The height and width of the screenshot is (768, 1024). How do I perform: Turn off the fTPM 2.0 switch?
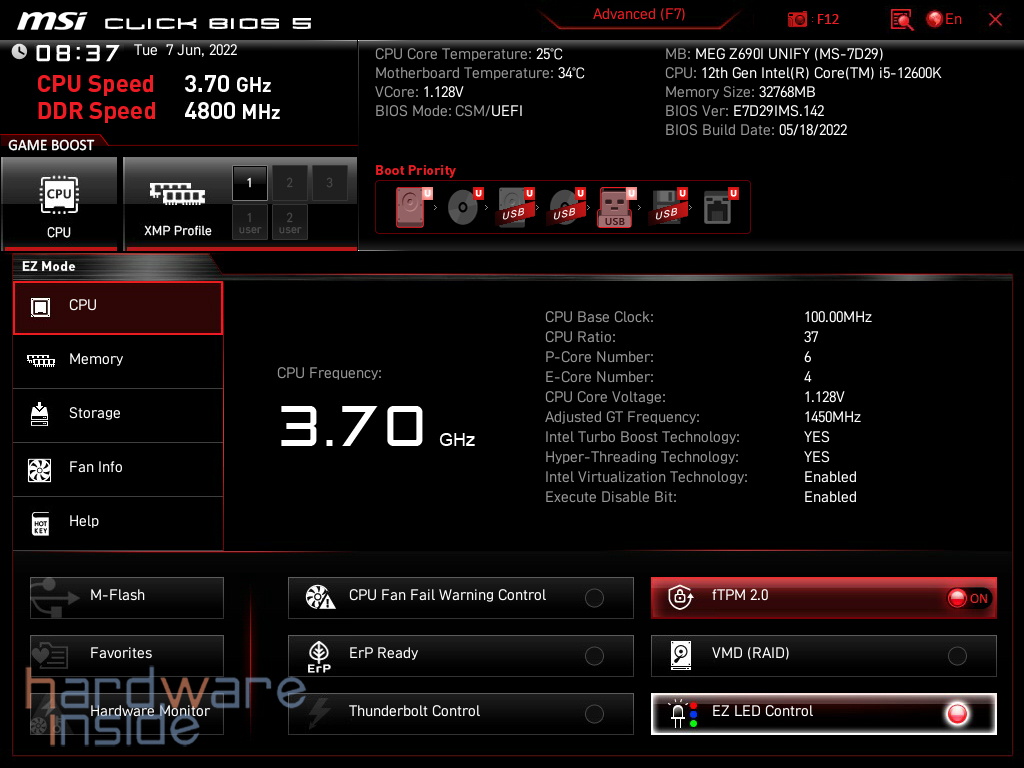pyautogui.click(x=967, y=597)
